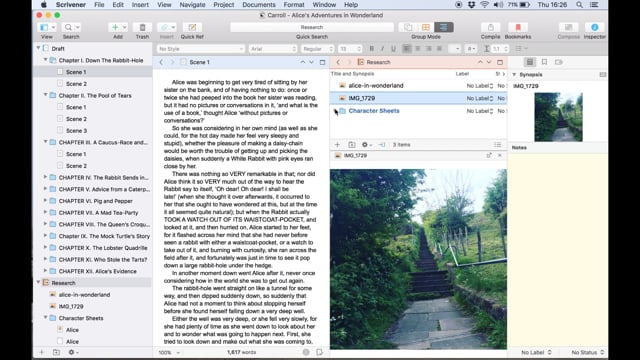640x360 pixels.
Task: Toggle italic formatting
Action: [x=382, y=49]
